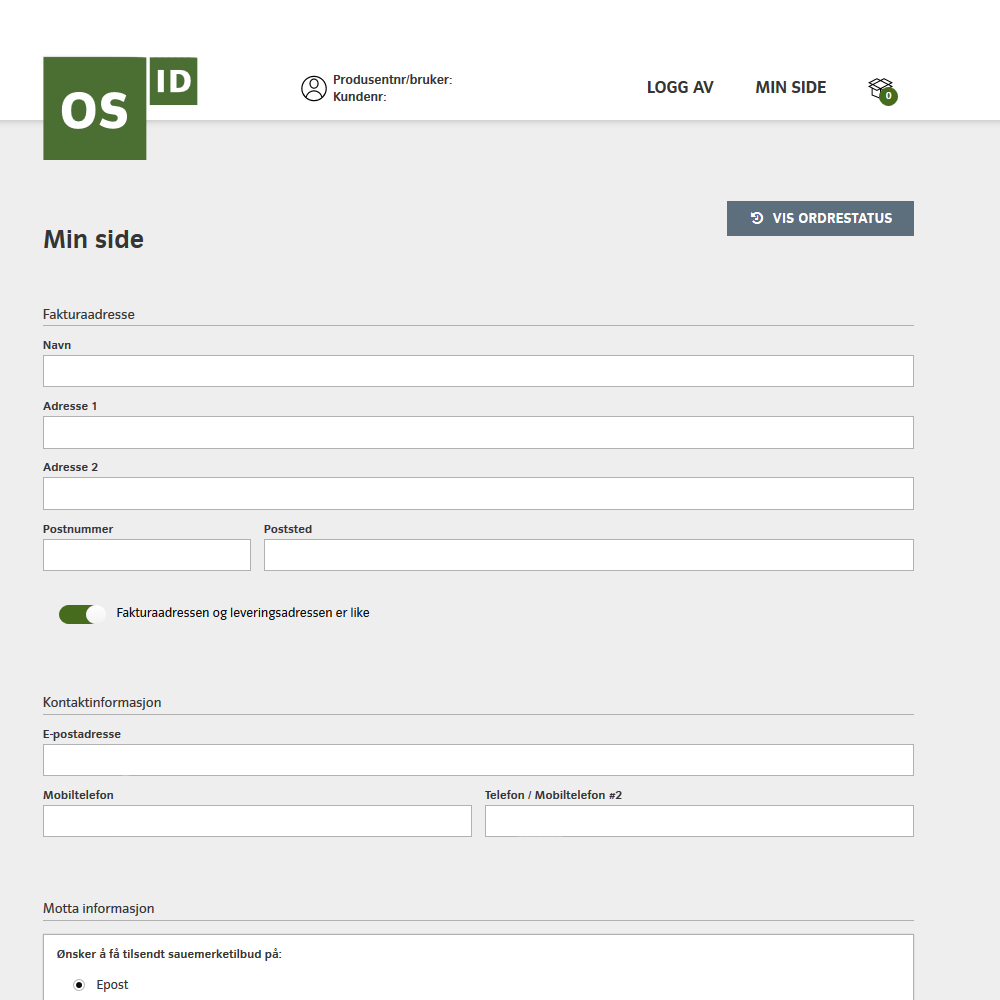The image size is (1000, 1000).
Task: Open MIN SIDE in the header
Action: (790, 87)
